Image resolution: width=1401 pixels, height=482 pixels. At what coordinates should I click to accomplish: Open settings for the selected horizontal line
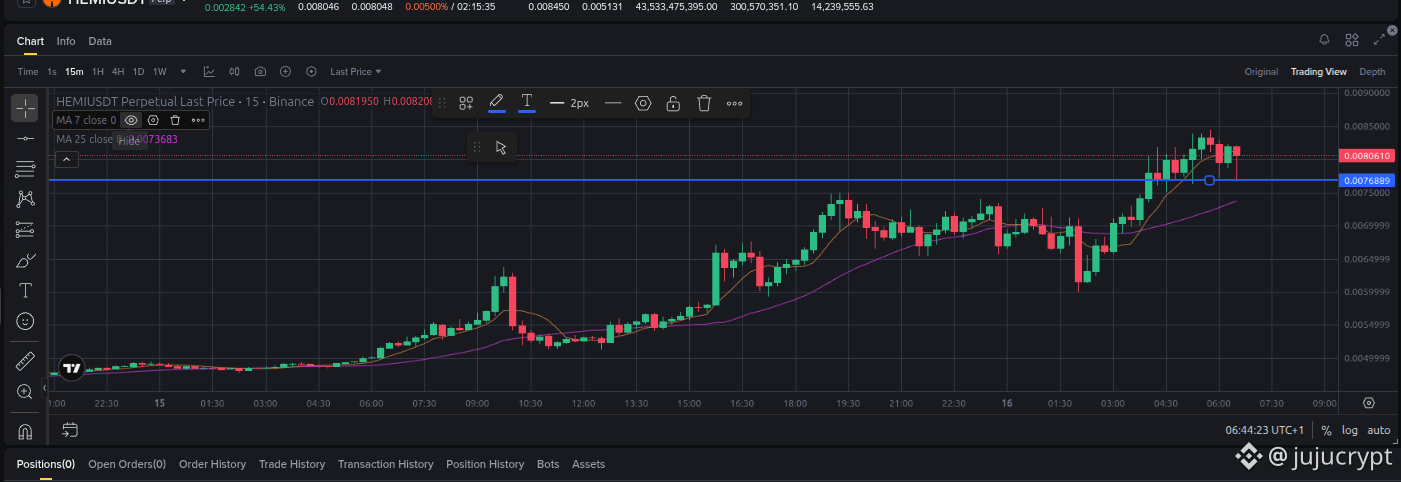[x=643, y=103]
